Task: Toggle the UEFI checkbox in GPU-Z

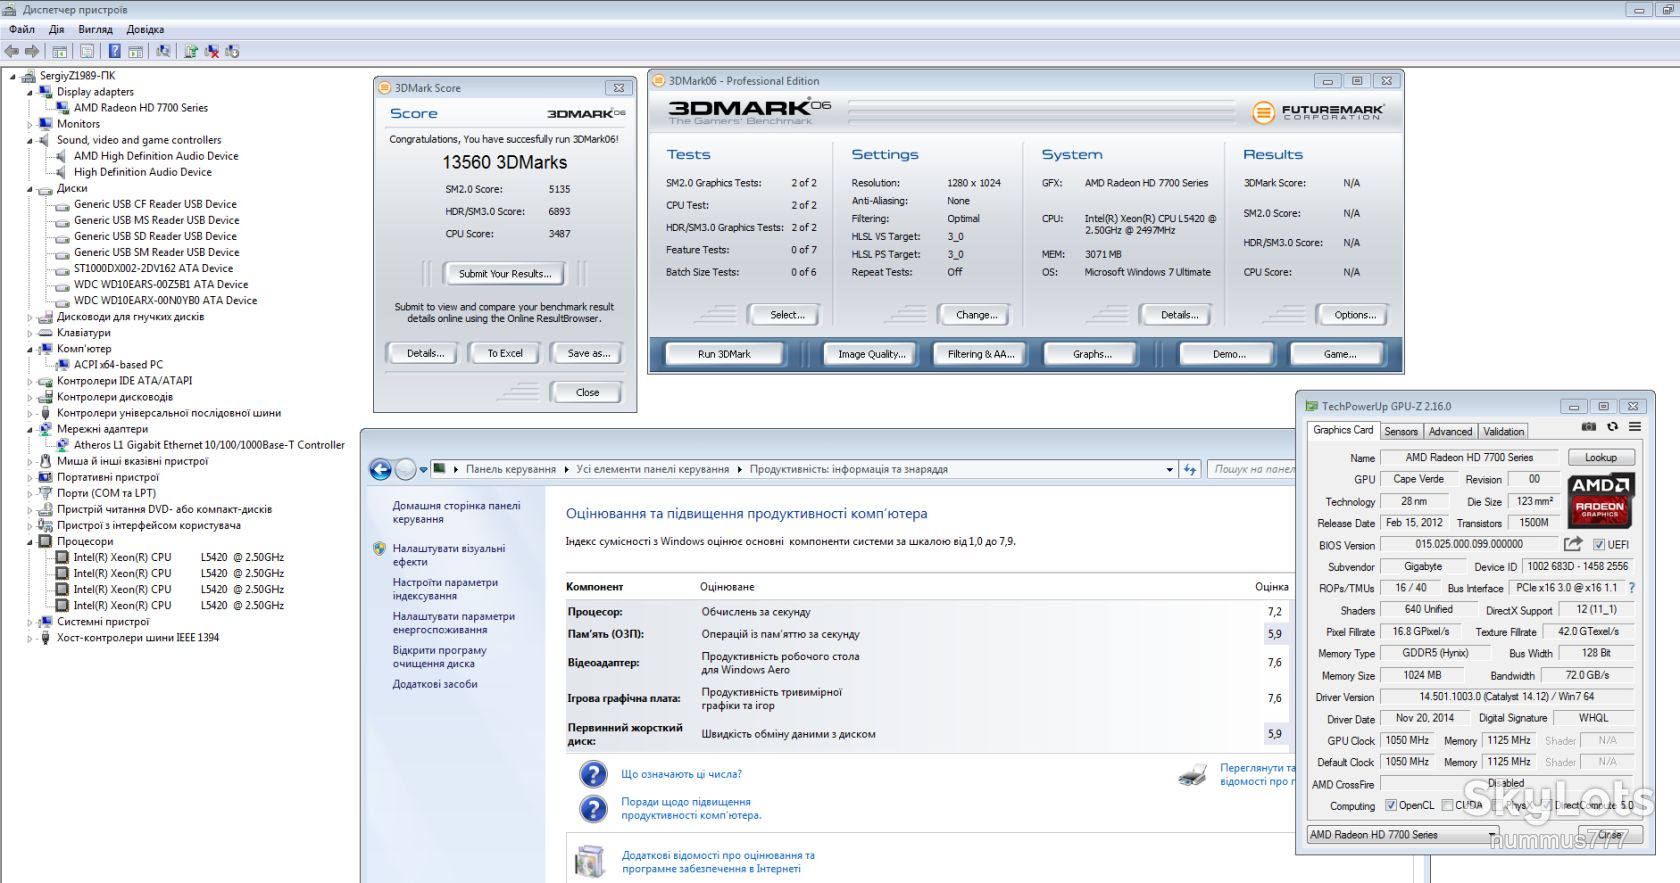Action: [1599, 545]
